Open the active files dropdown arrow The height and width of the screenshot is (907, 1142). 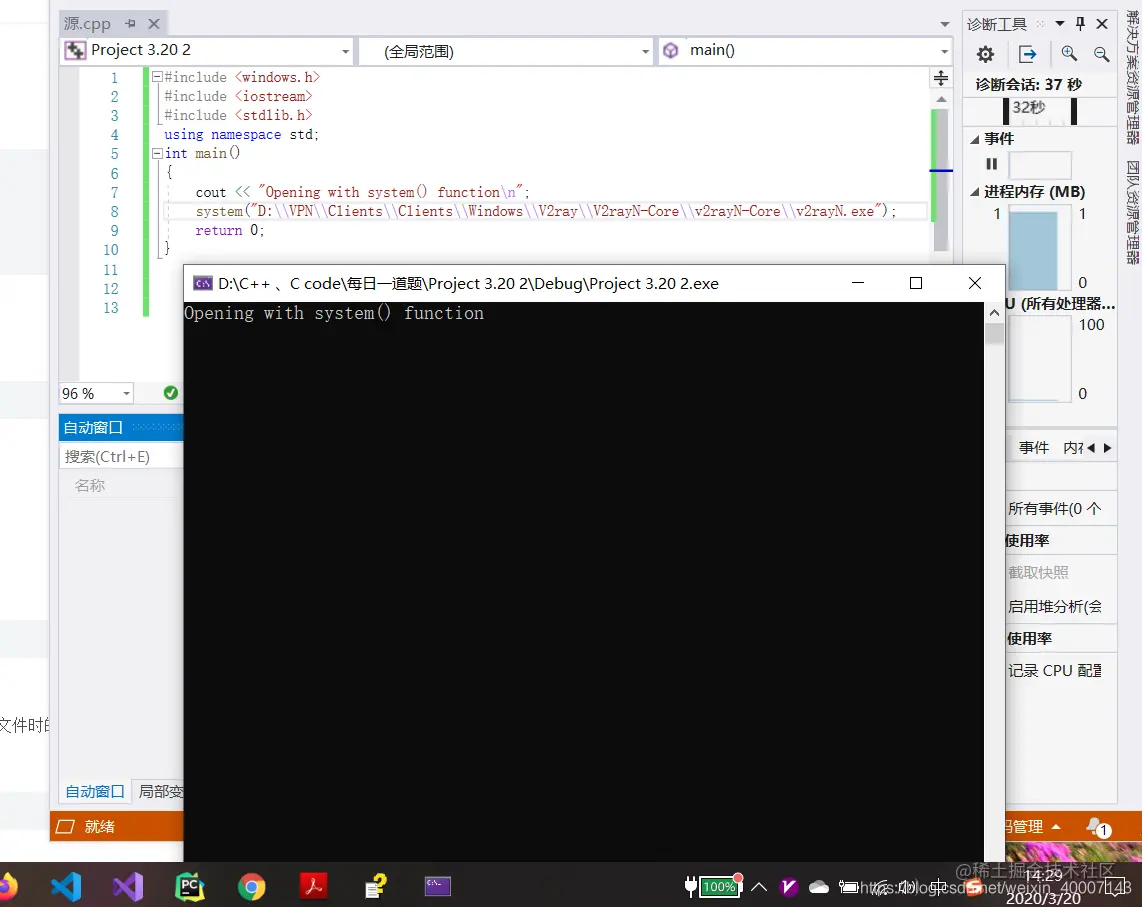945,24
